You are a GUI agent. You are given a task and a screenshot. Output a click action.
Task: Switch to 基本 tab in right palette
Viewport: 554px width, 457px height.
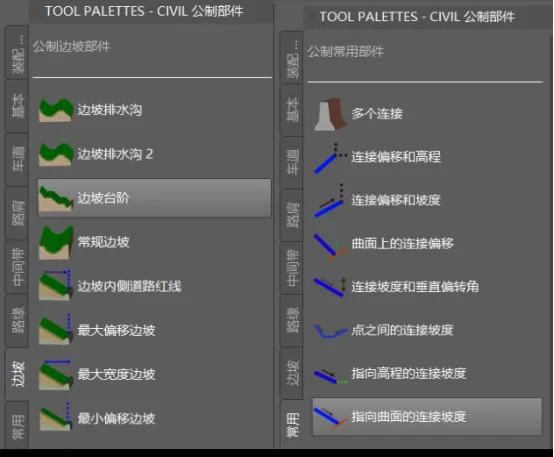tap(292, 110)
